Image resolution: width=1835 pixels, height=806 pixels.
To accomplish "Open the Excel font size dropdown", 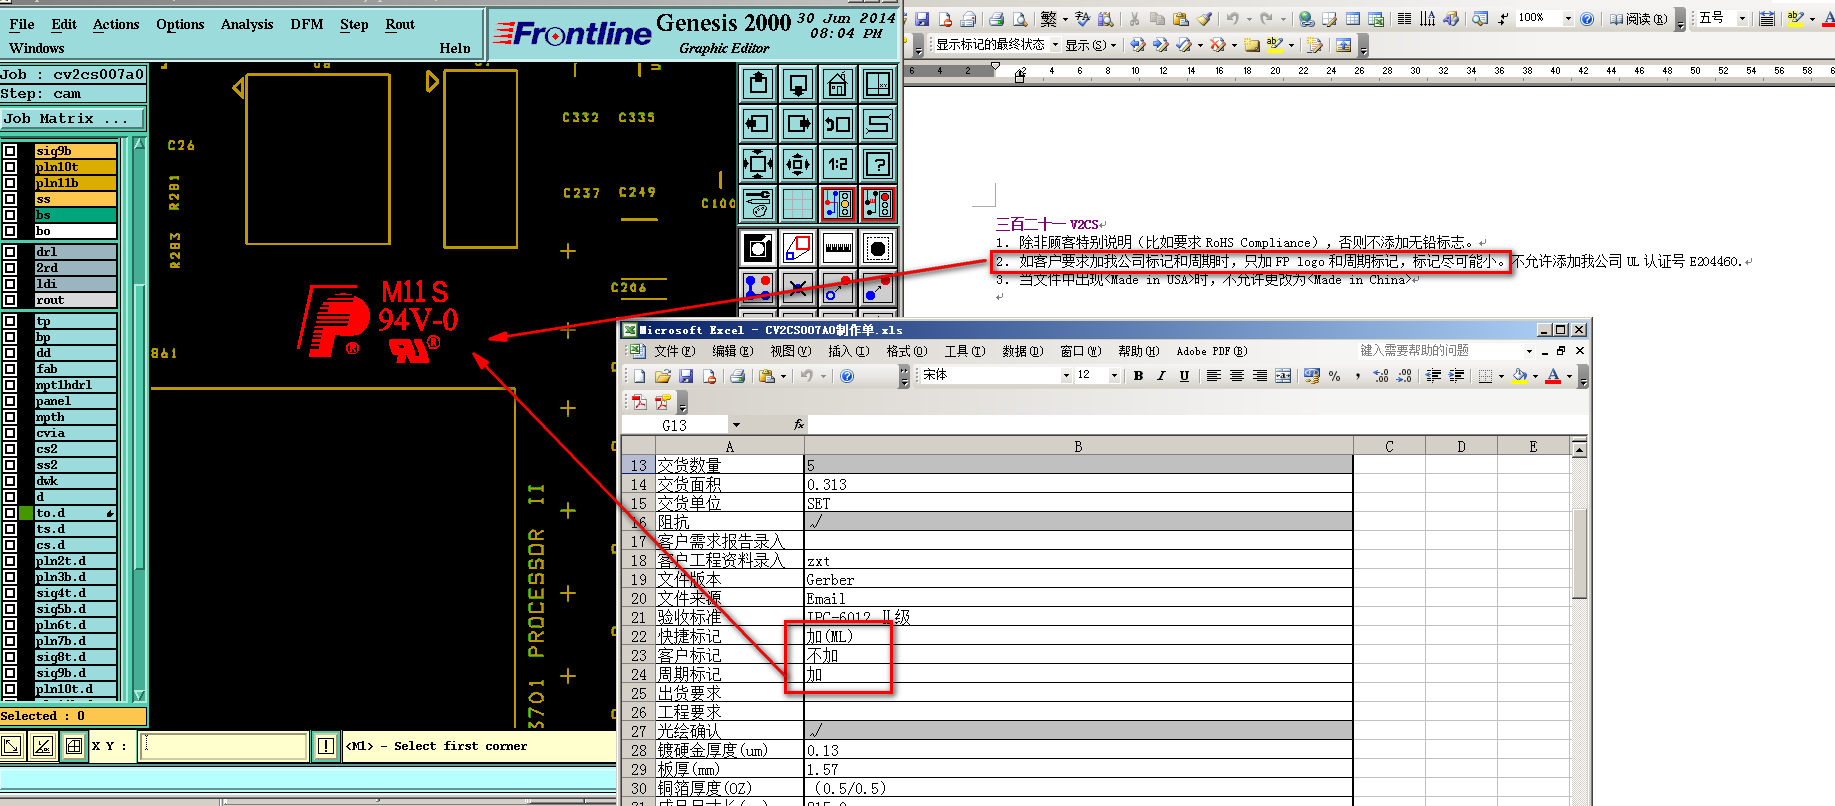I will pyautogui.click(x=1114, y=376).
